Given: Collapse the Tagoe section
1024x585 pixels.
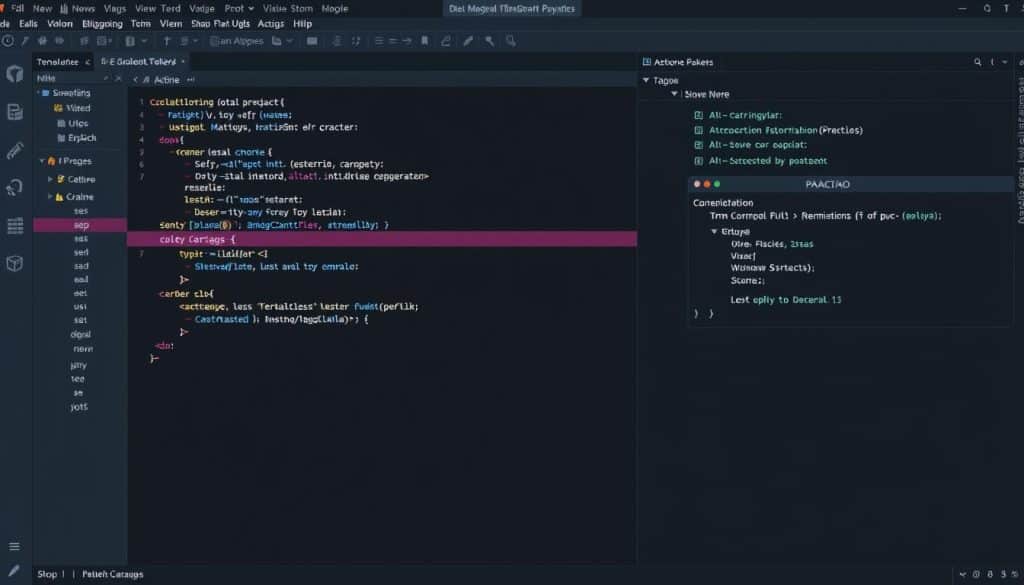Looking at the screenshot, I should point(646,80).
